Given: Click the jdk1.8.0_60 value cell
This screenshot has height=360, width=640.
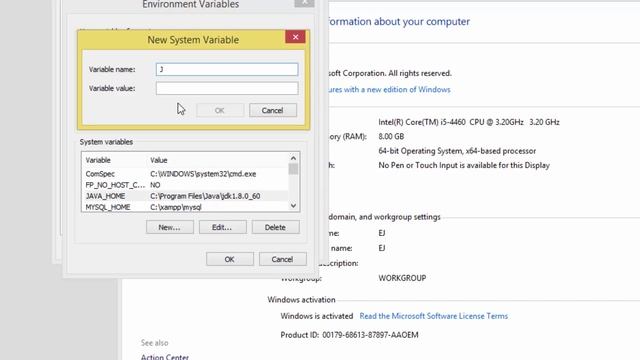Looking at the screenshot, I should 205,196.
